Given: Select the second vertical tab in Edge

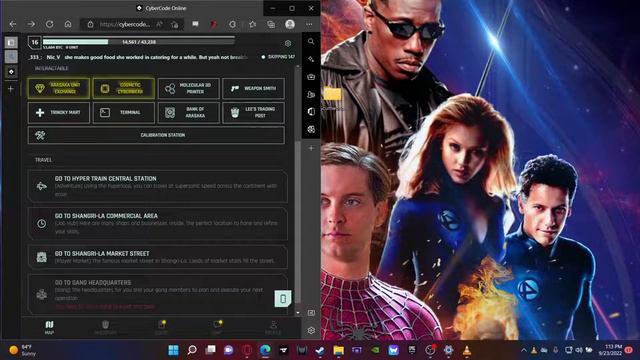Looking at the screenshot, I should tap(11, 57).
